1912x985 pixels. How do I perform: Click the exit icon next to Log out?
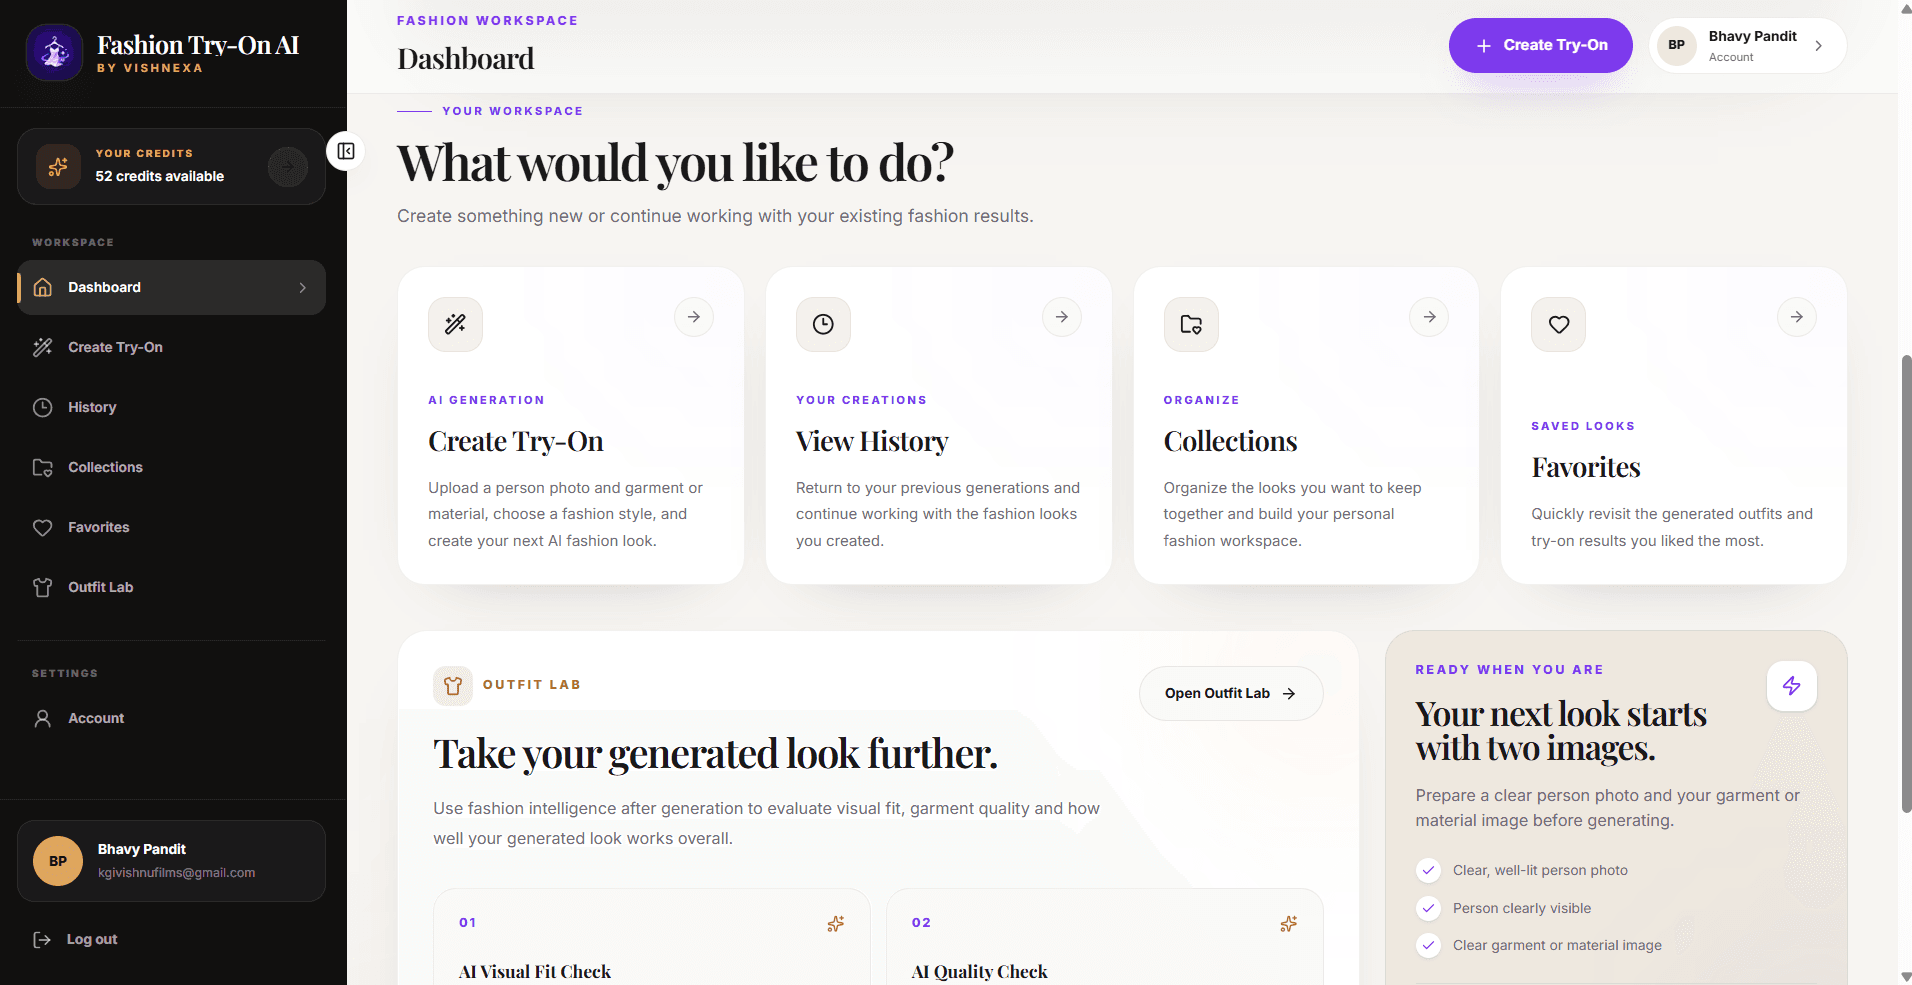click(42, 939)
